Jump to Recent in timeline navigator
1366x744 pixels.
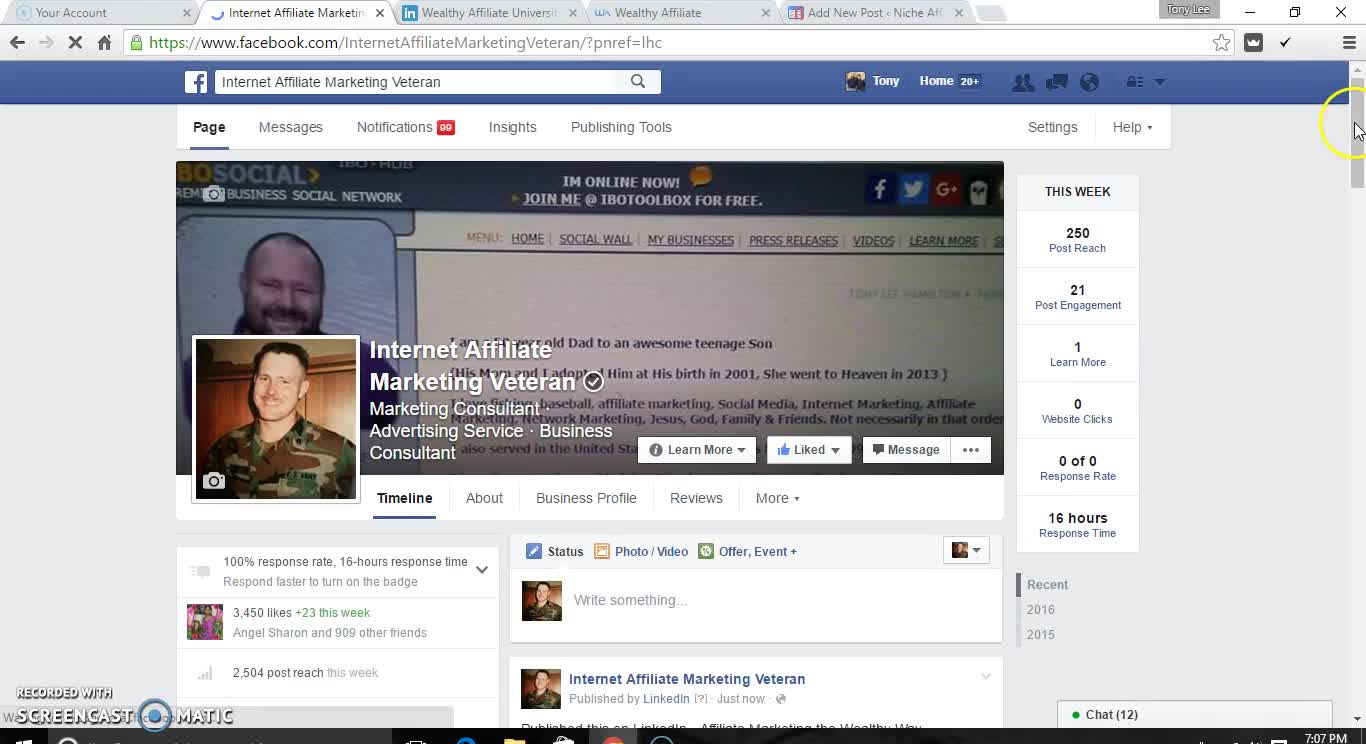click(x=1047, y=584)
